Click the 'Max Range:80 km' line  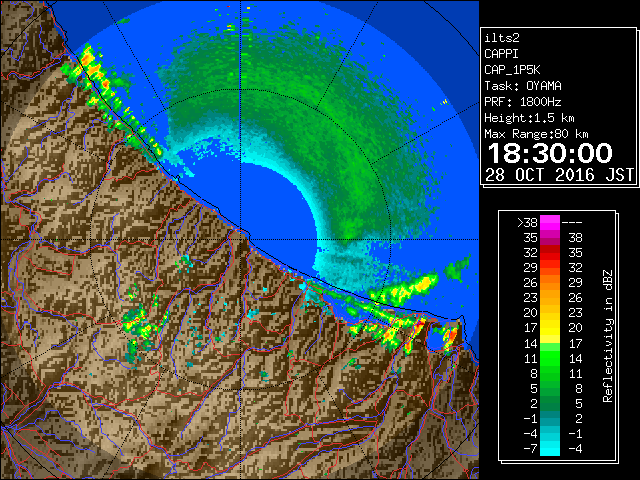(x=536, y=134)
